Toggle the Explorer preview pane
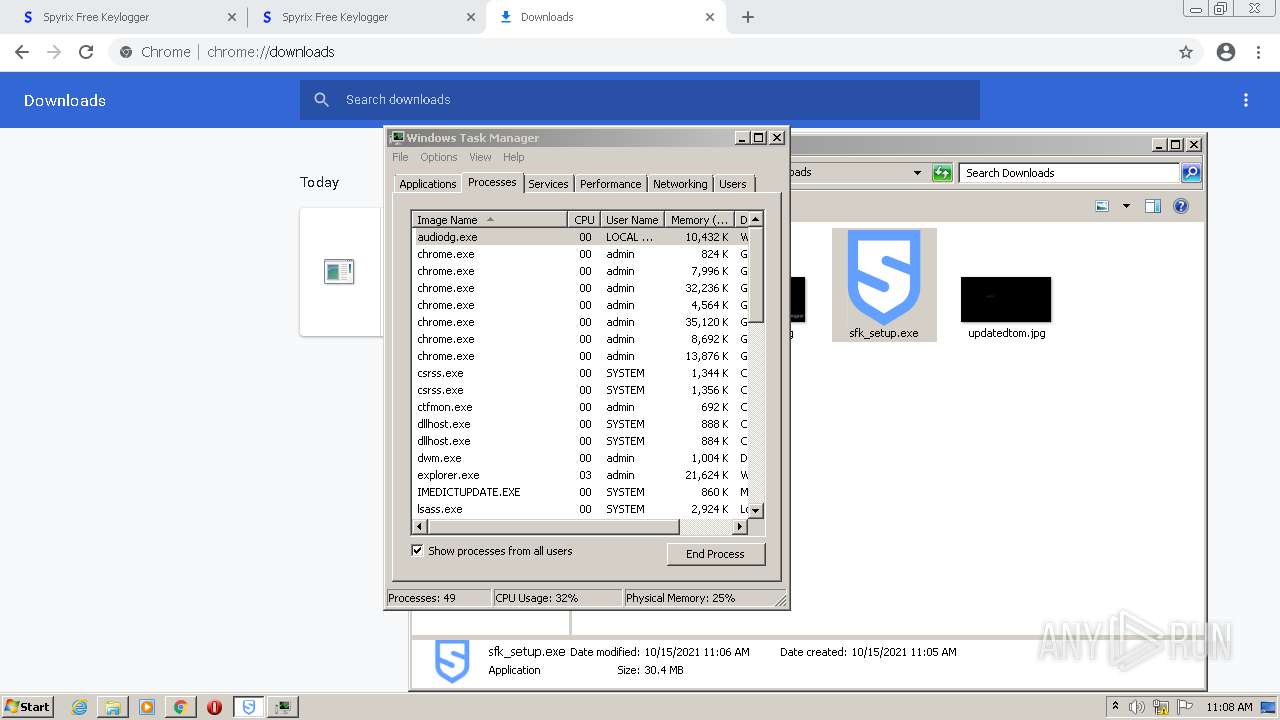Screen dimensions: 1280x720 tap(1153, 206)
